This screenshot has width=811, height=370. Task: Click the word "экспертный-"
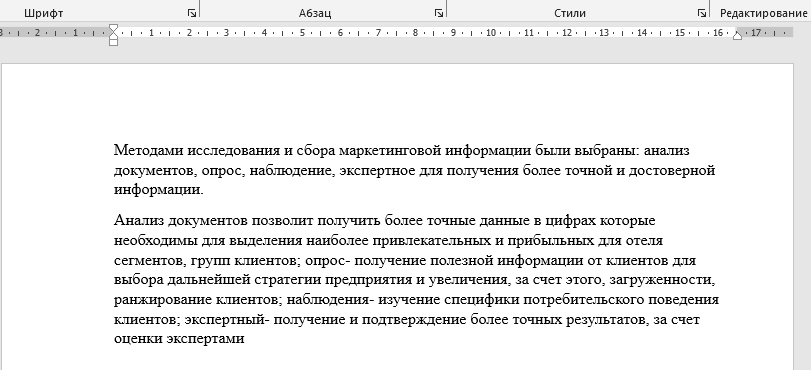pos(227,319)
